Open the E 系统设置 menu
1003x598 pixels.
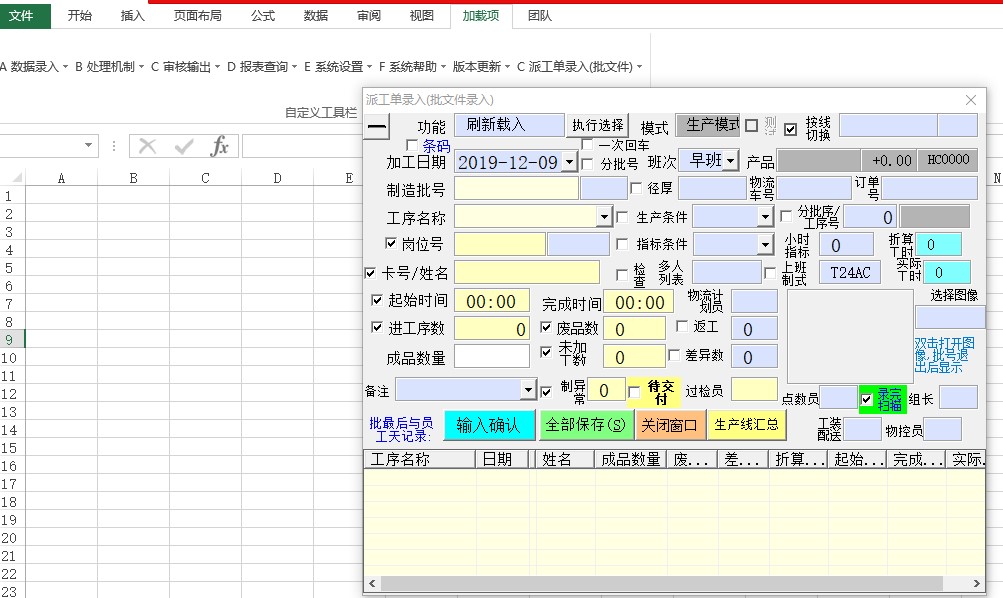point(338,67)
